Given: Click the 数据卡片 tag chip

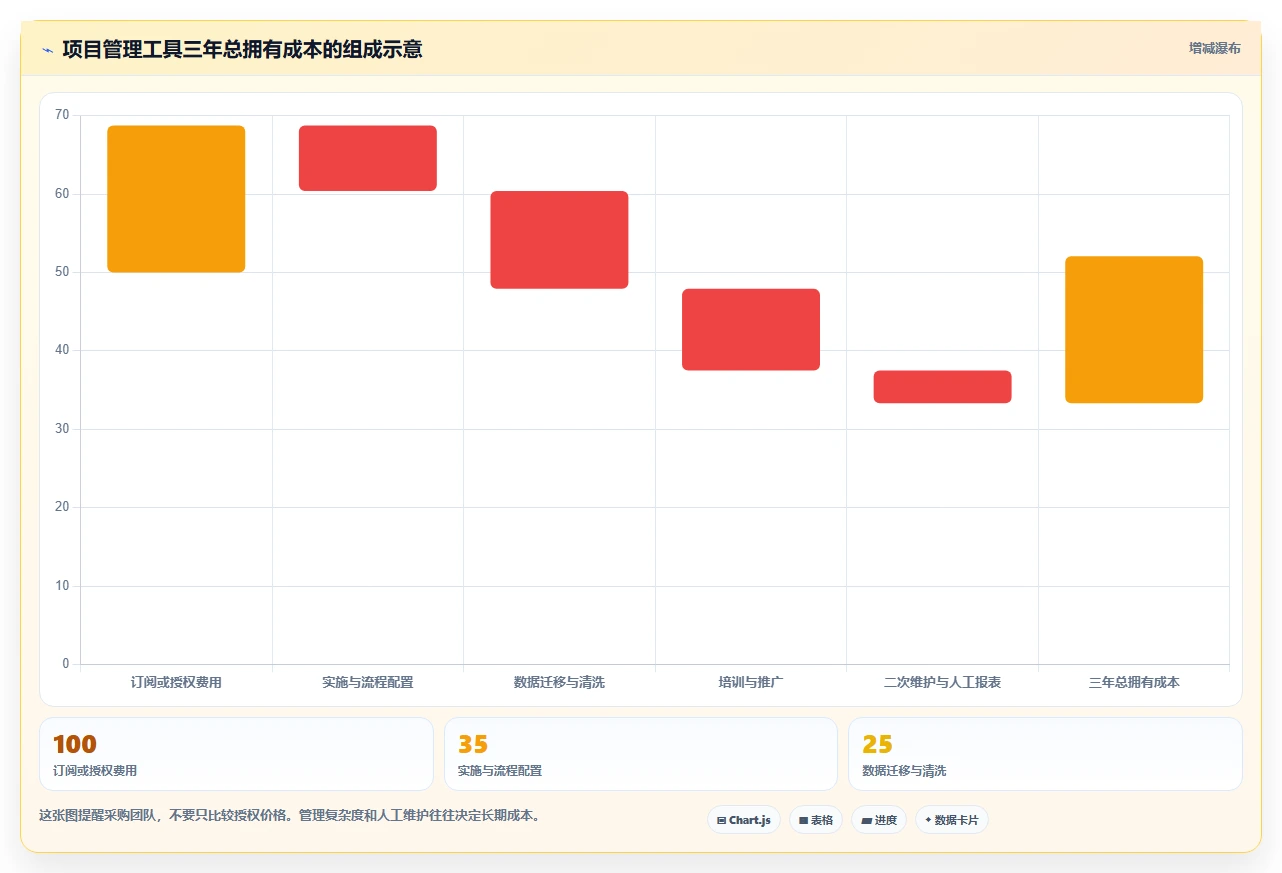Looking at the screenshot, I should click(x=951, y=820).
